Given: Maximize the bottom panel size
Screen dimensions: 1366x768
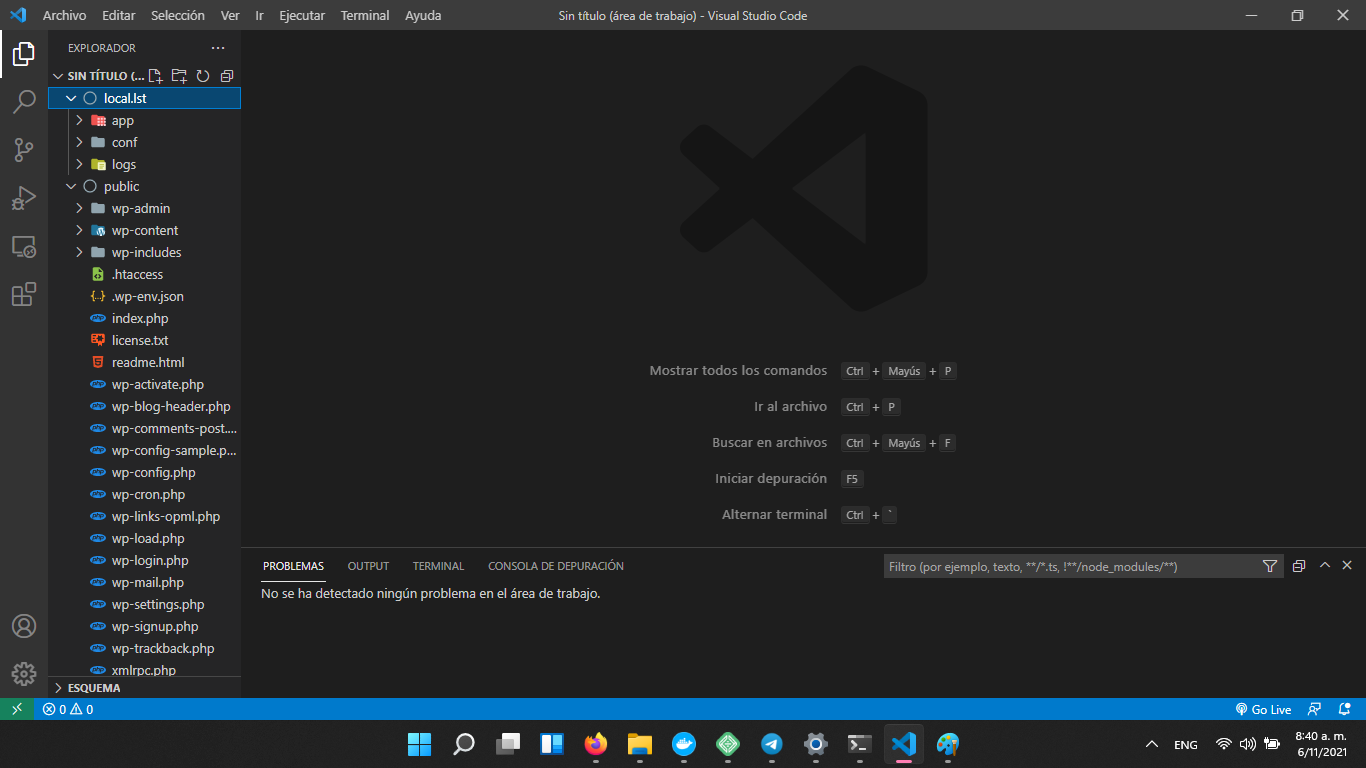Looking at the screenshot, I should (x=1325, y=565).
